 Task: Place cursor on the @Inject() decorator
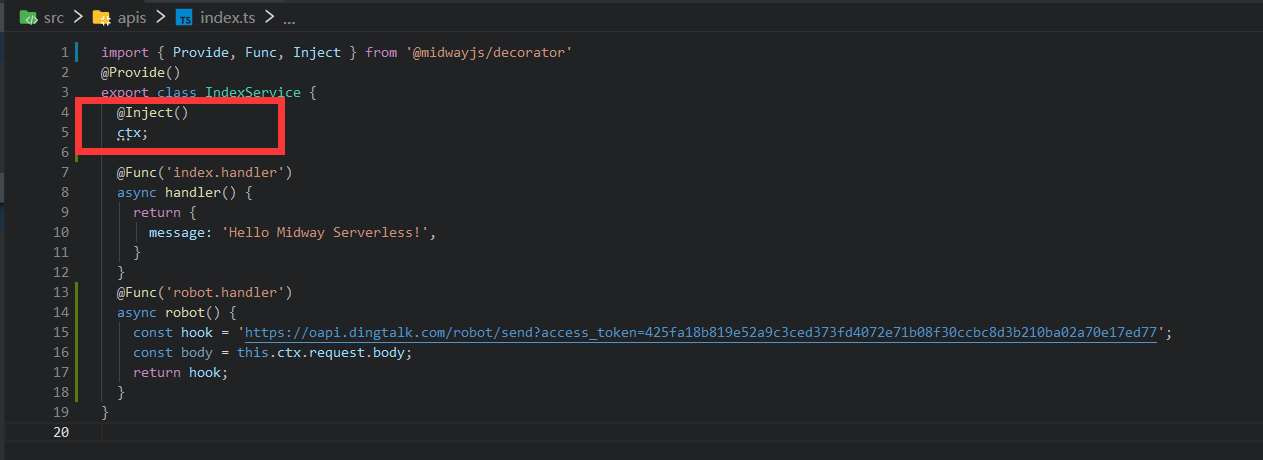[x=152, y=112]
